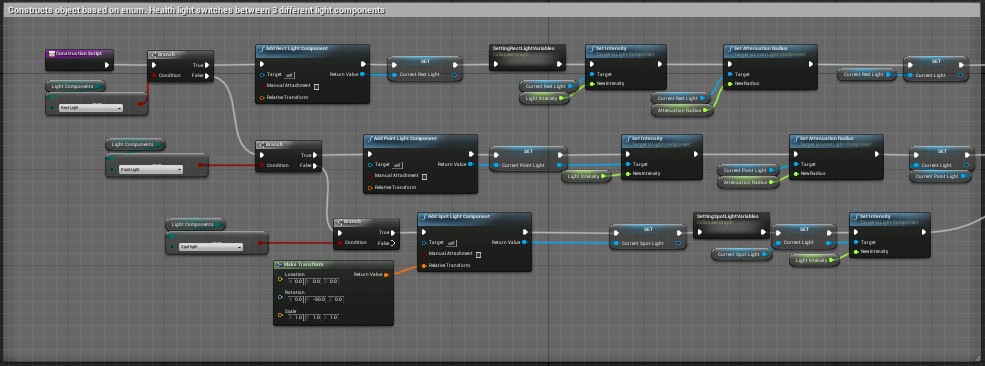Open the Point Light enum dropdown
The image size is (985, 366).
click(151, 170)
